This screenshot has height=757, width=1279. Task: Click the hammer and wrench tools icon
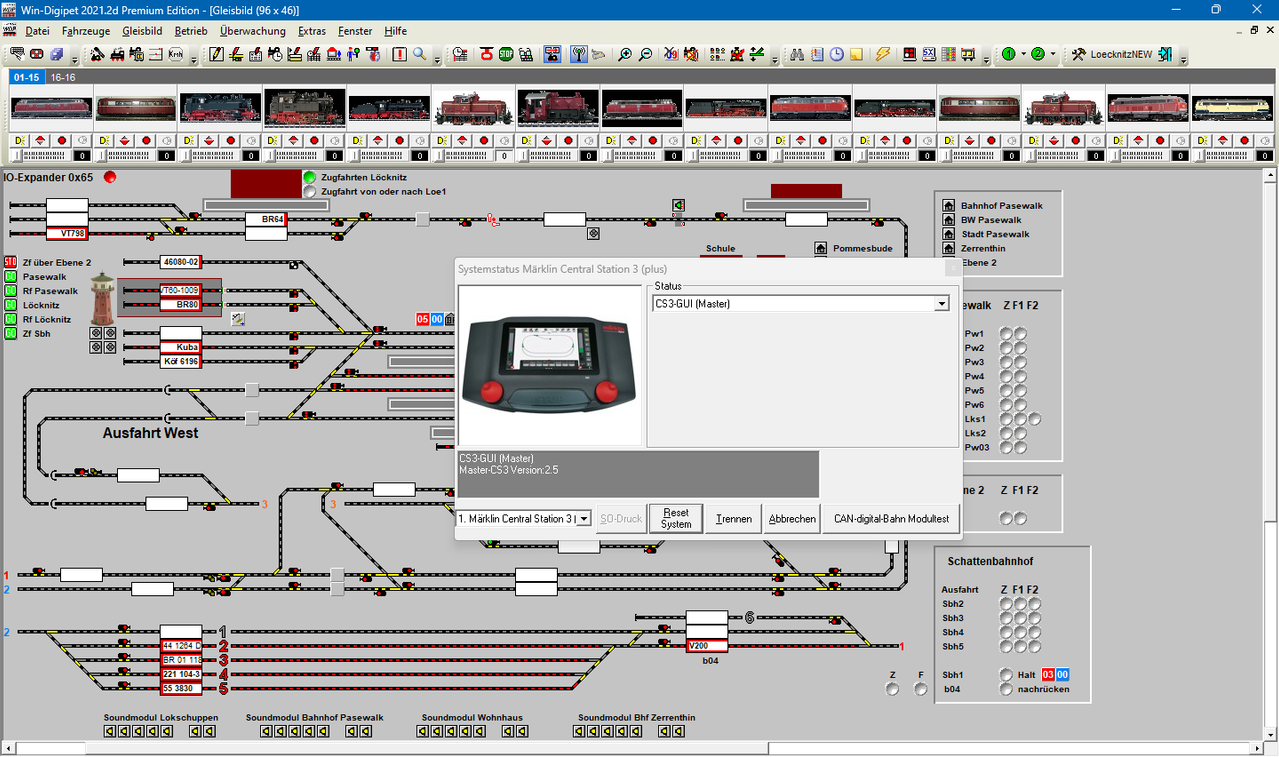(x=1078, y=54)
